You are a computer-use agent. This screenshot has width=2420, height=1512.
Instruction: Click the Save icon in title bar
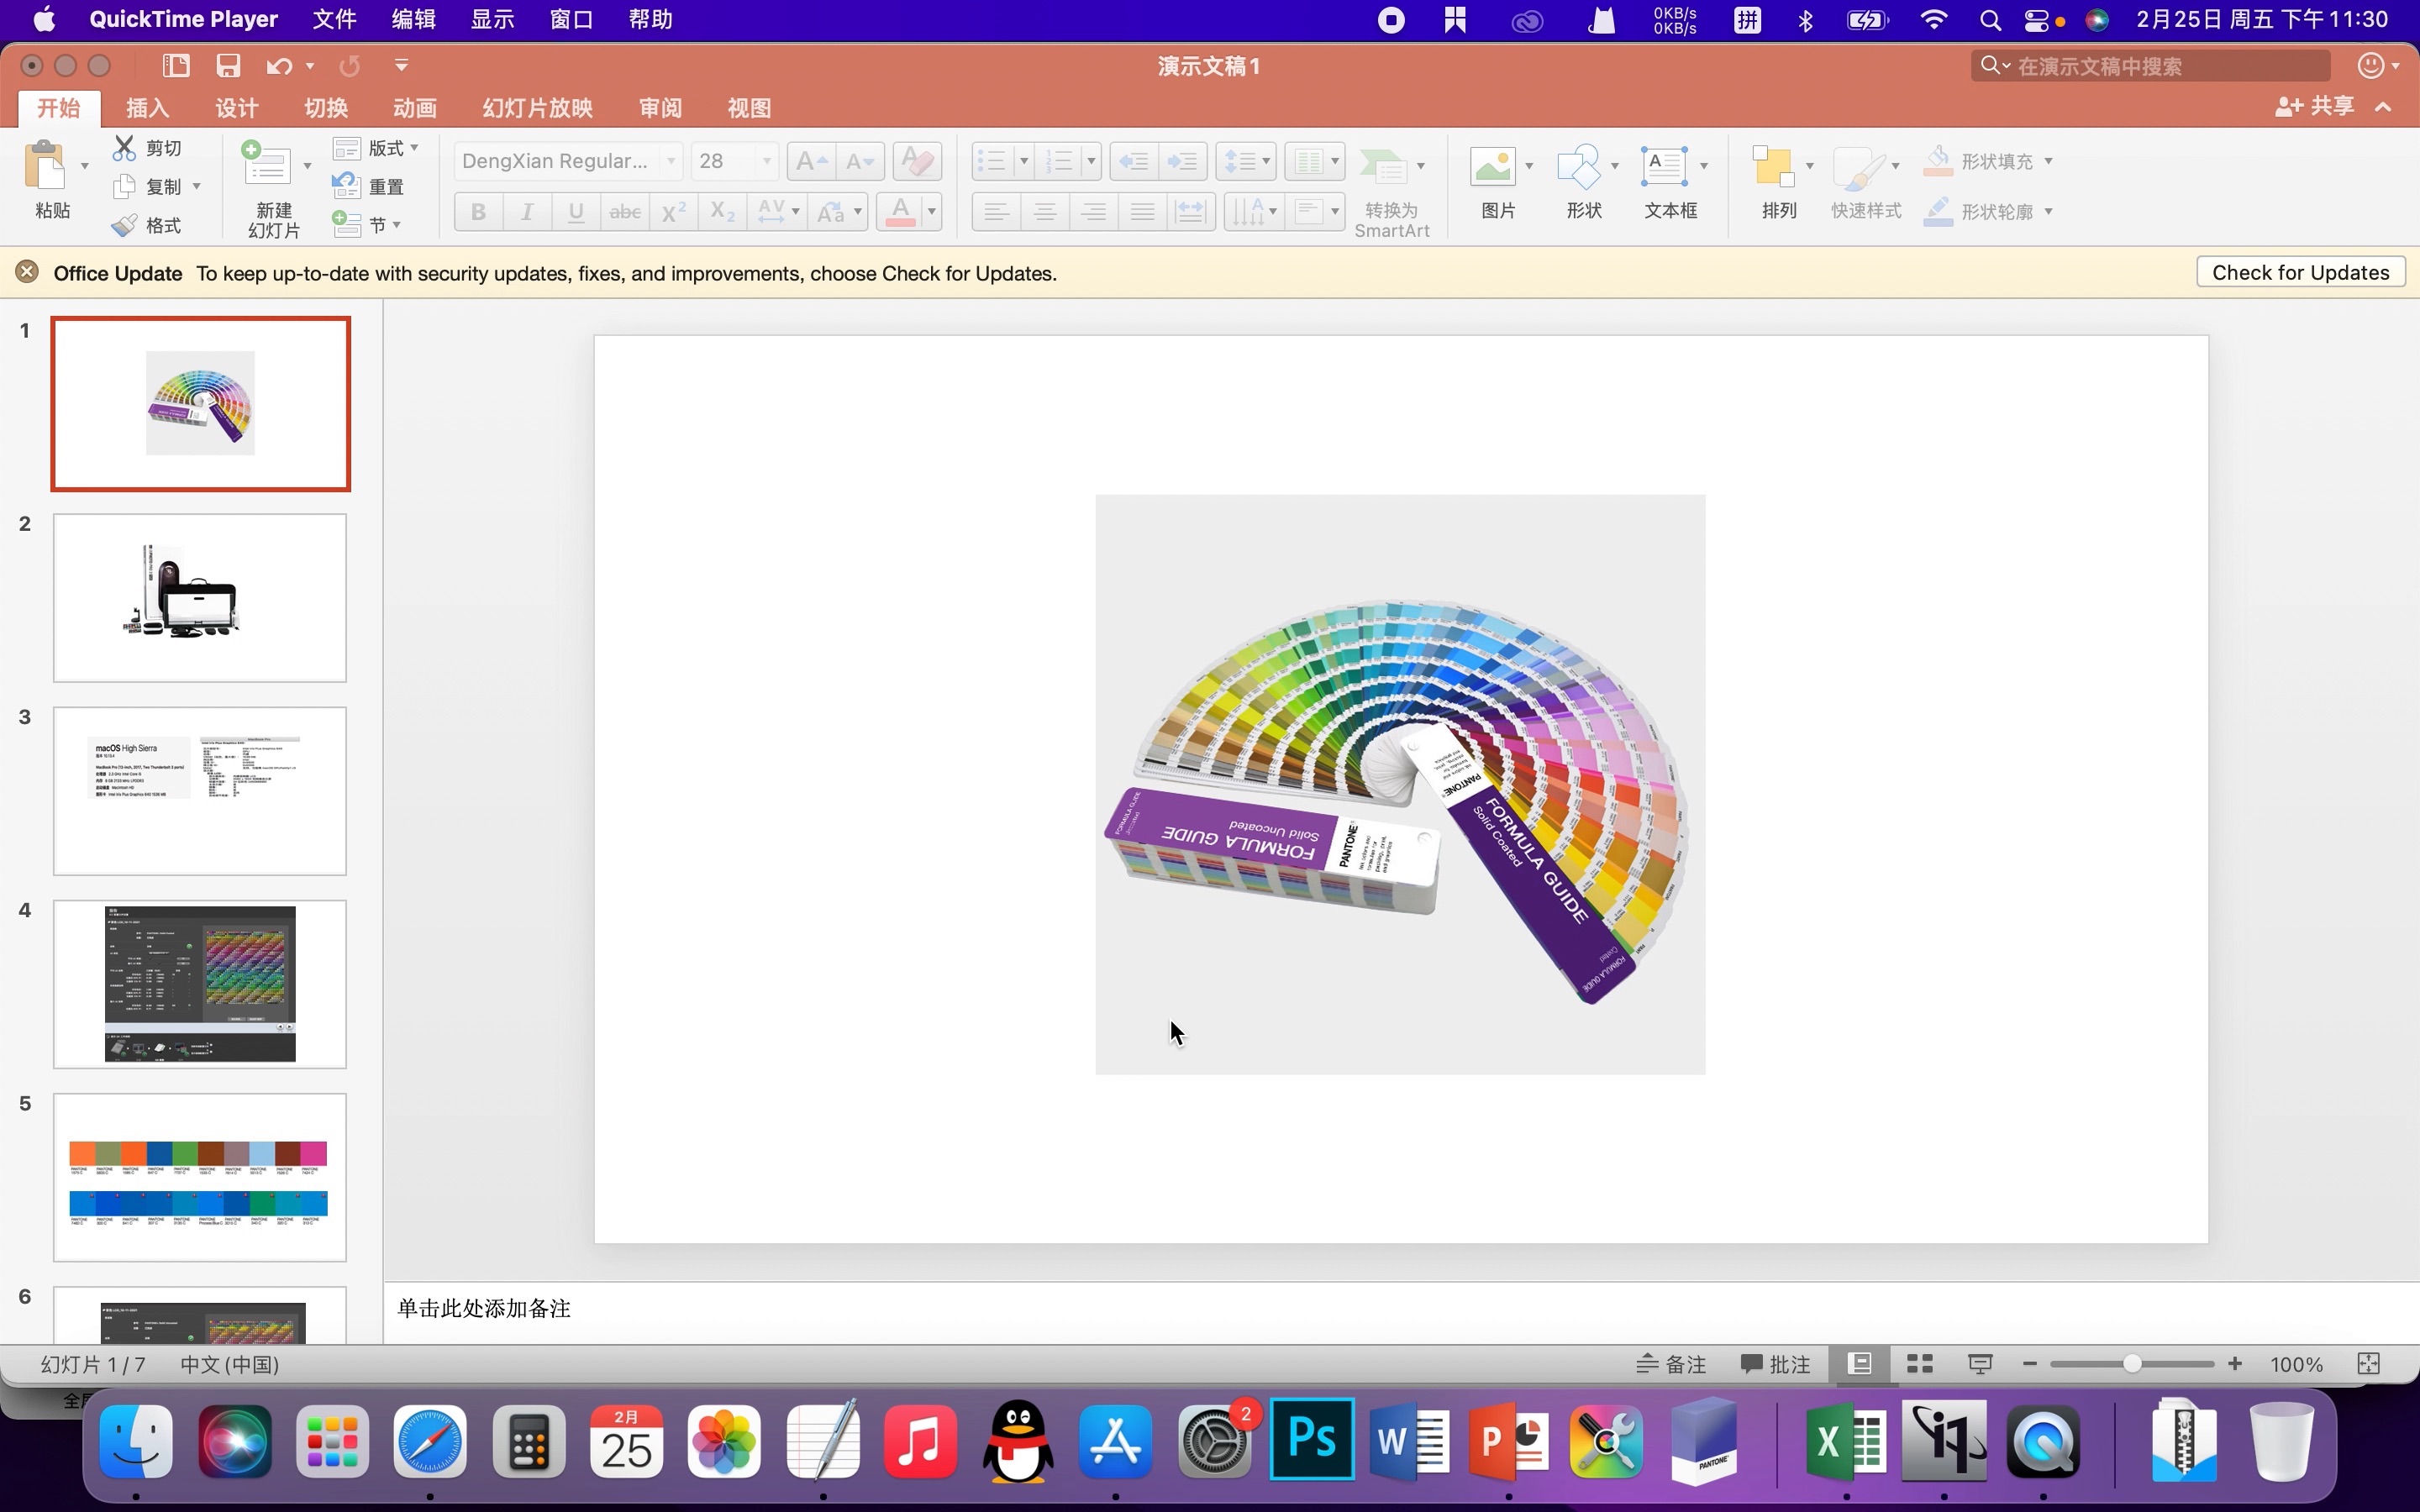pyautogui.click(x=228, y=66)
